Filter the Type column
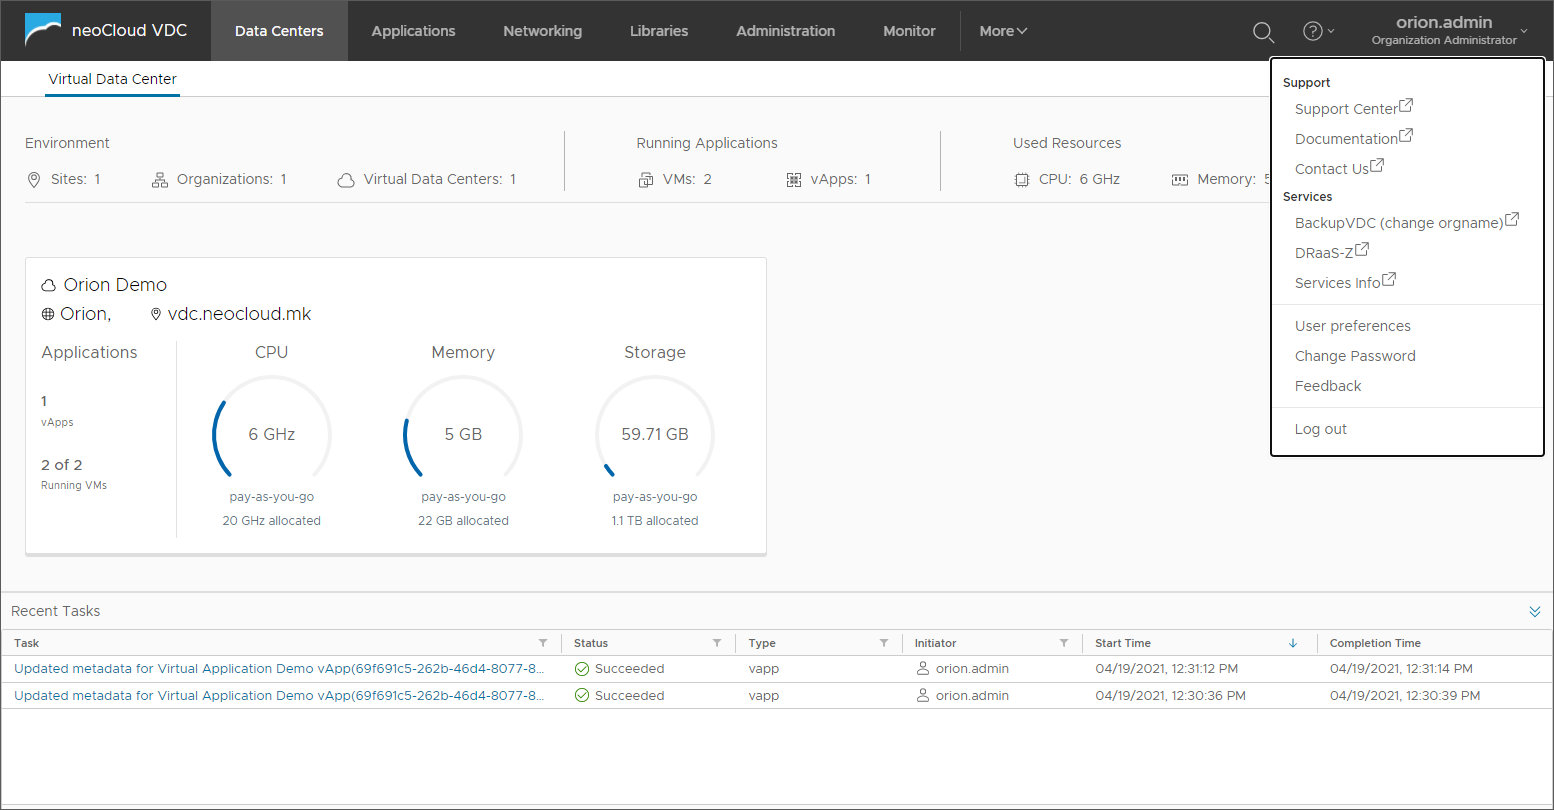1554x810 pixels. point(884,643)
